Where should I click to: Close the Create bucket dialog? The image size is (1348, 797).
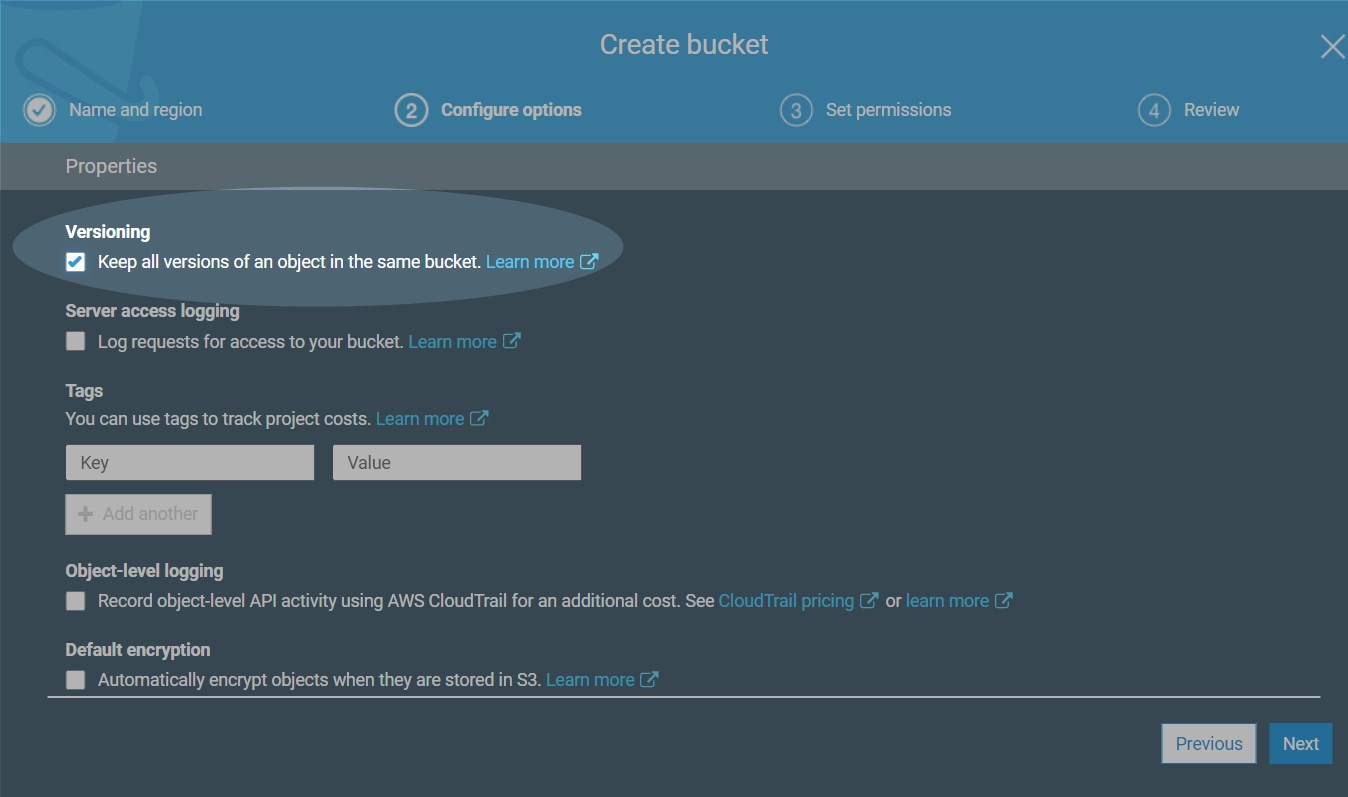[x=1332, y=47]
